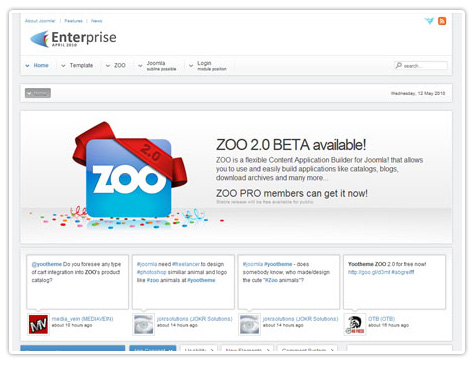475x365 pixels.
Task: Click the #freelancer hashtag link
Action: 186,264
